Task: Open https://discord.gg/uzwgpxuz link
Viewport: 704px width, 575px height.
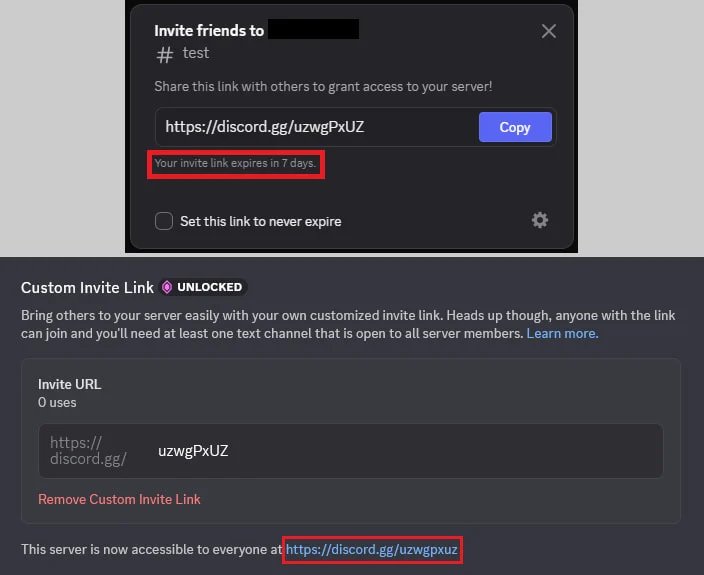Action: click(x=372, y=549)
